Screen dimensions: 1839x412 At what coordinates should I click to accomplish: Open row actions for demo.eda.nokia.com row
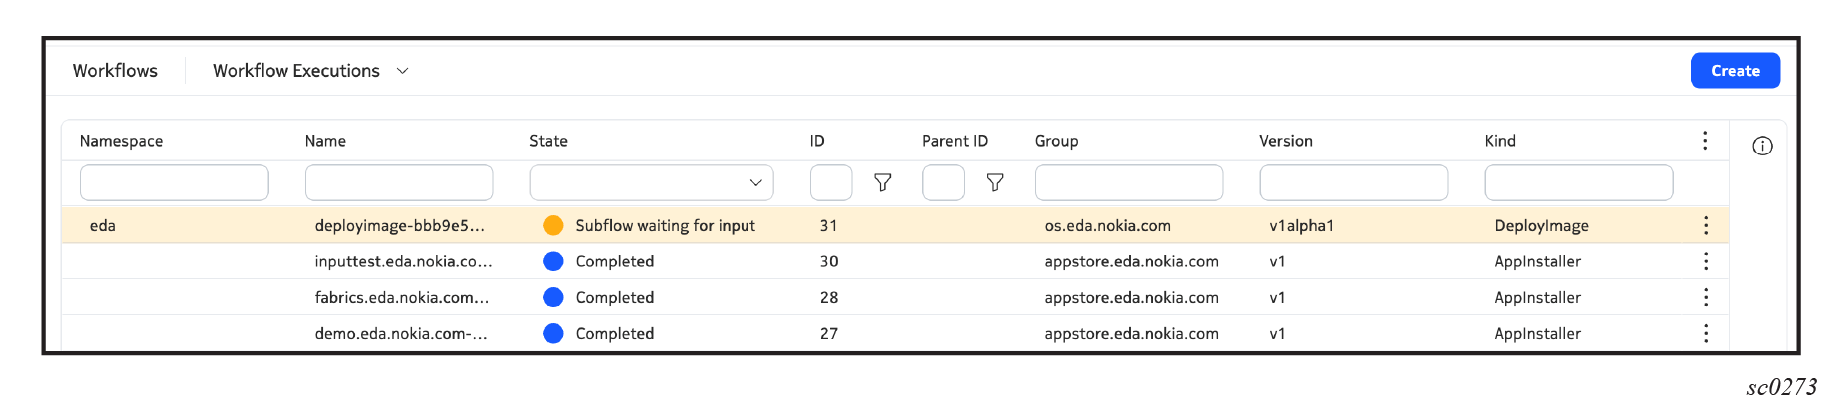1705,333
